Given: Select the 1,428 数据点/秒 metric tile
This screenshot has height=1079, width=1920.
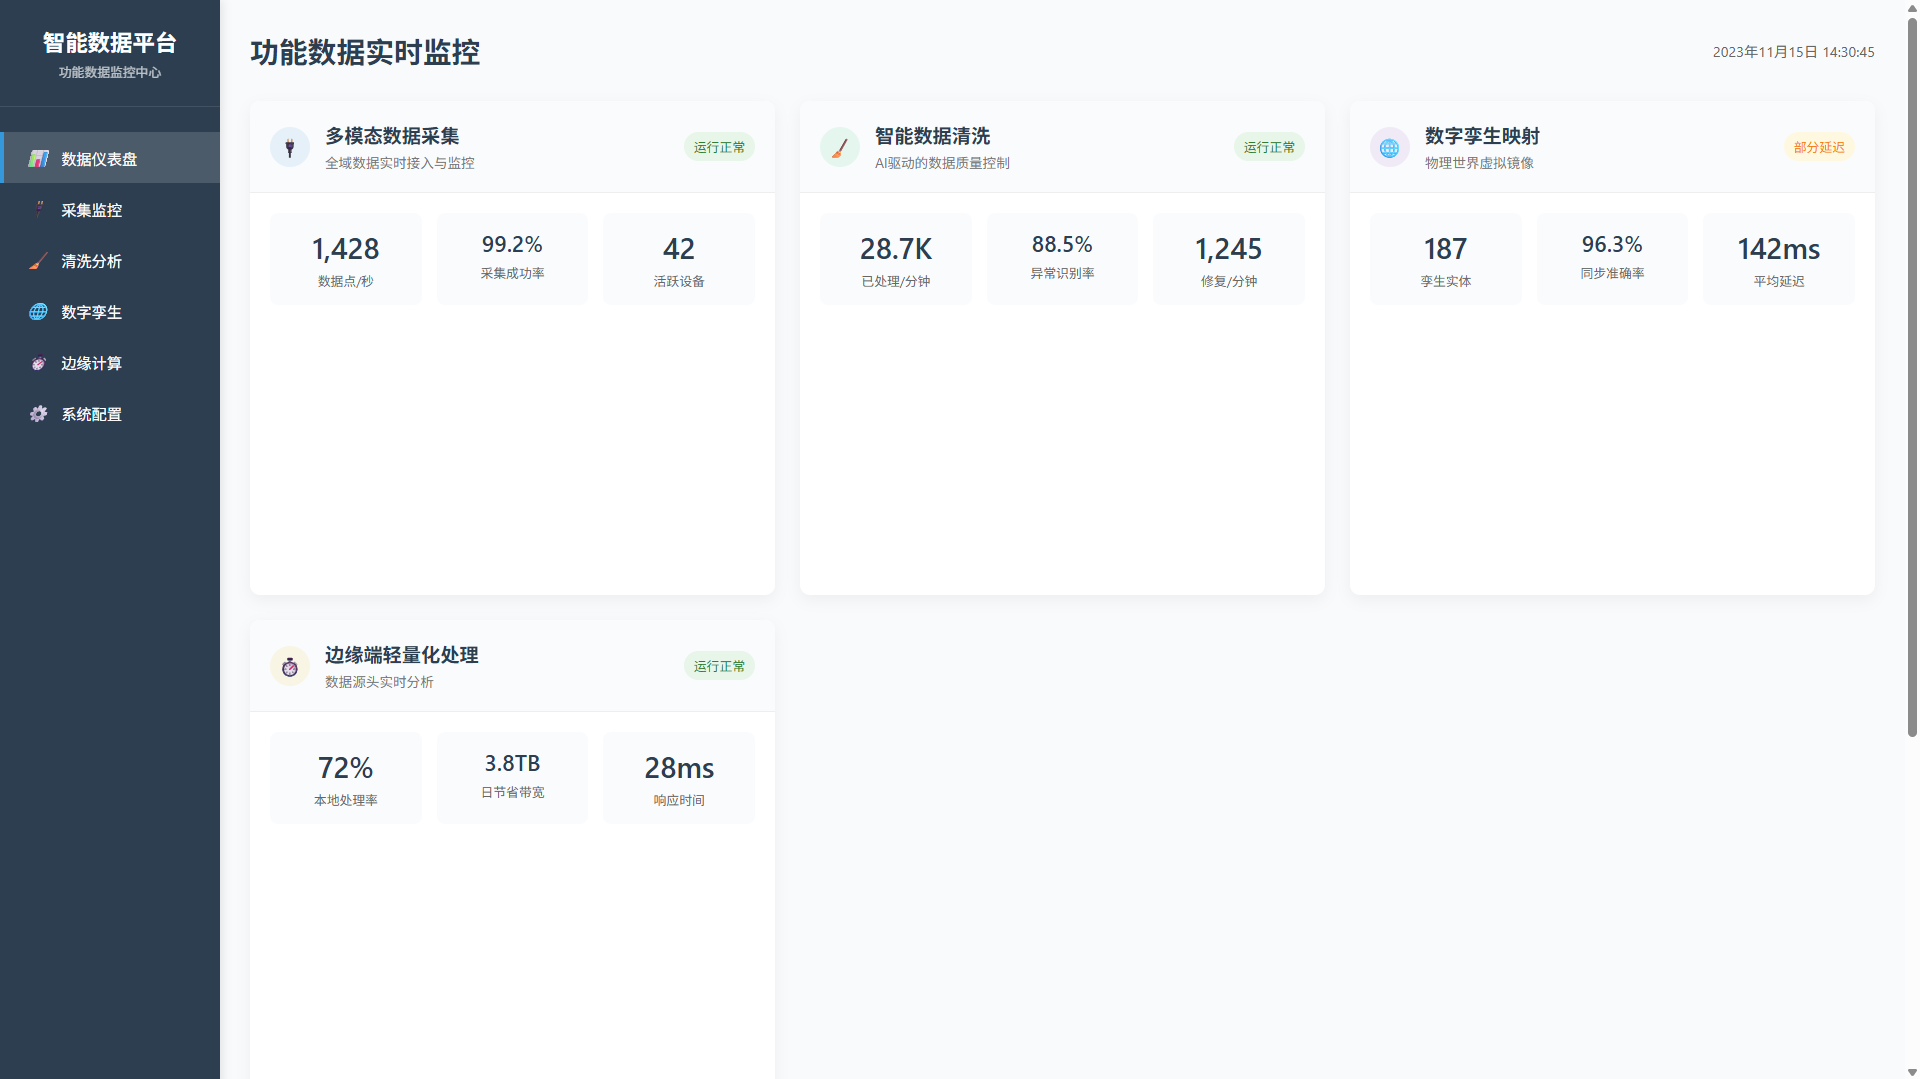Looking at the screenshot, I should pos(345,259).
